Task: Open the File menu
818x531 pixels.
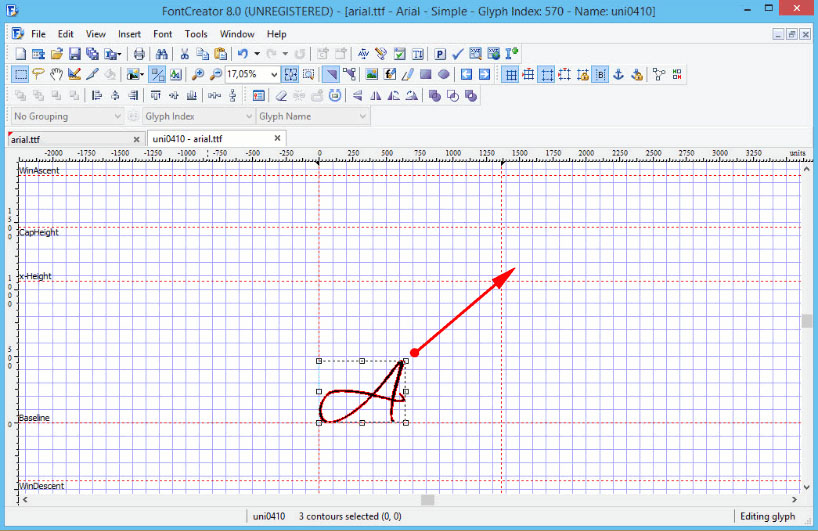Action: (x=38, y=34)
